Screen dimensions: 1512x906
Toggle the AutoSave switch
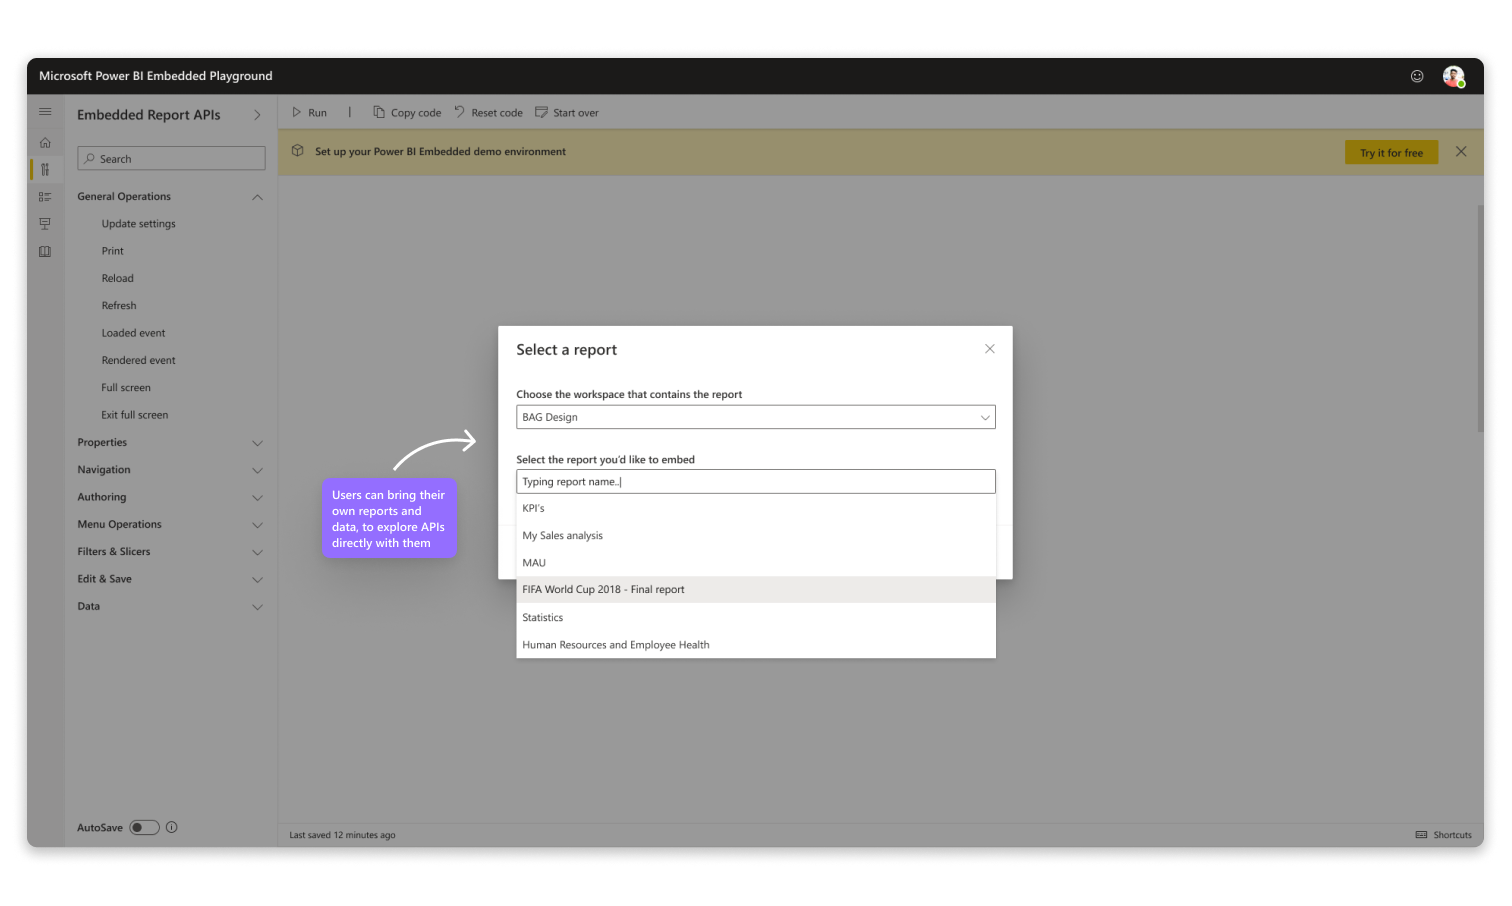144,827
